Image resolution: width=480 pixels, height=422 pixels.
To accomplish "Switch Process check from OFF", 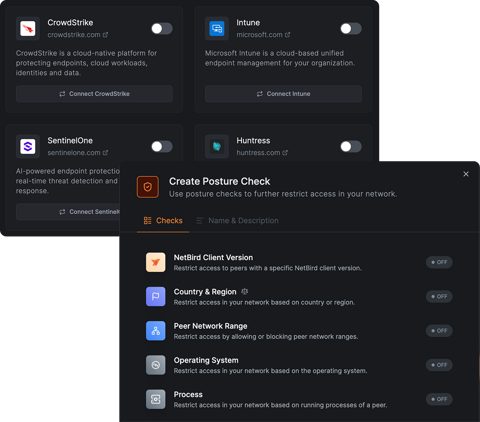I will tap(439, 399).
